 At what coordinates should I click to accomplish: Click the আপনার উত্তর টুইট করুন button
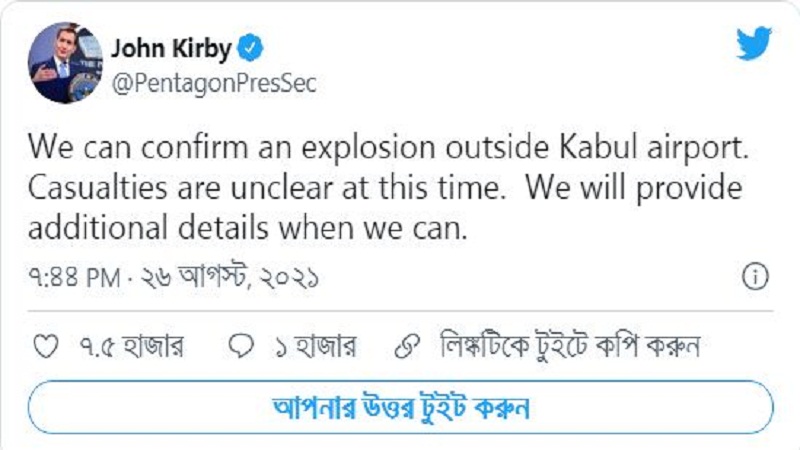point(401,407)
